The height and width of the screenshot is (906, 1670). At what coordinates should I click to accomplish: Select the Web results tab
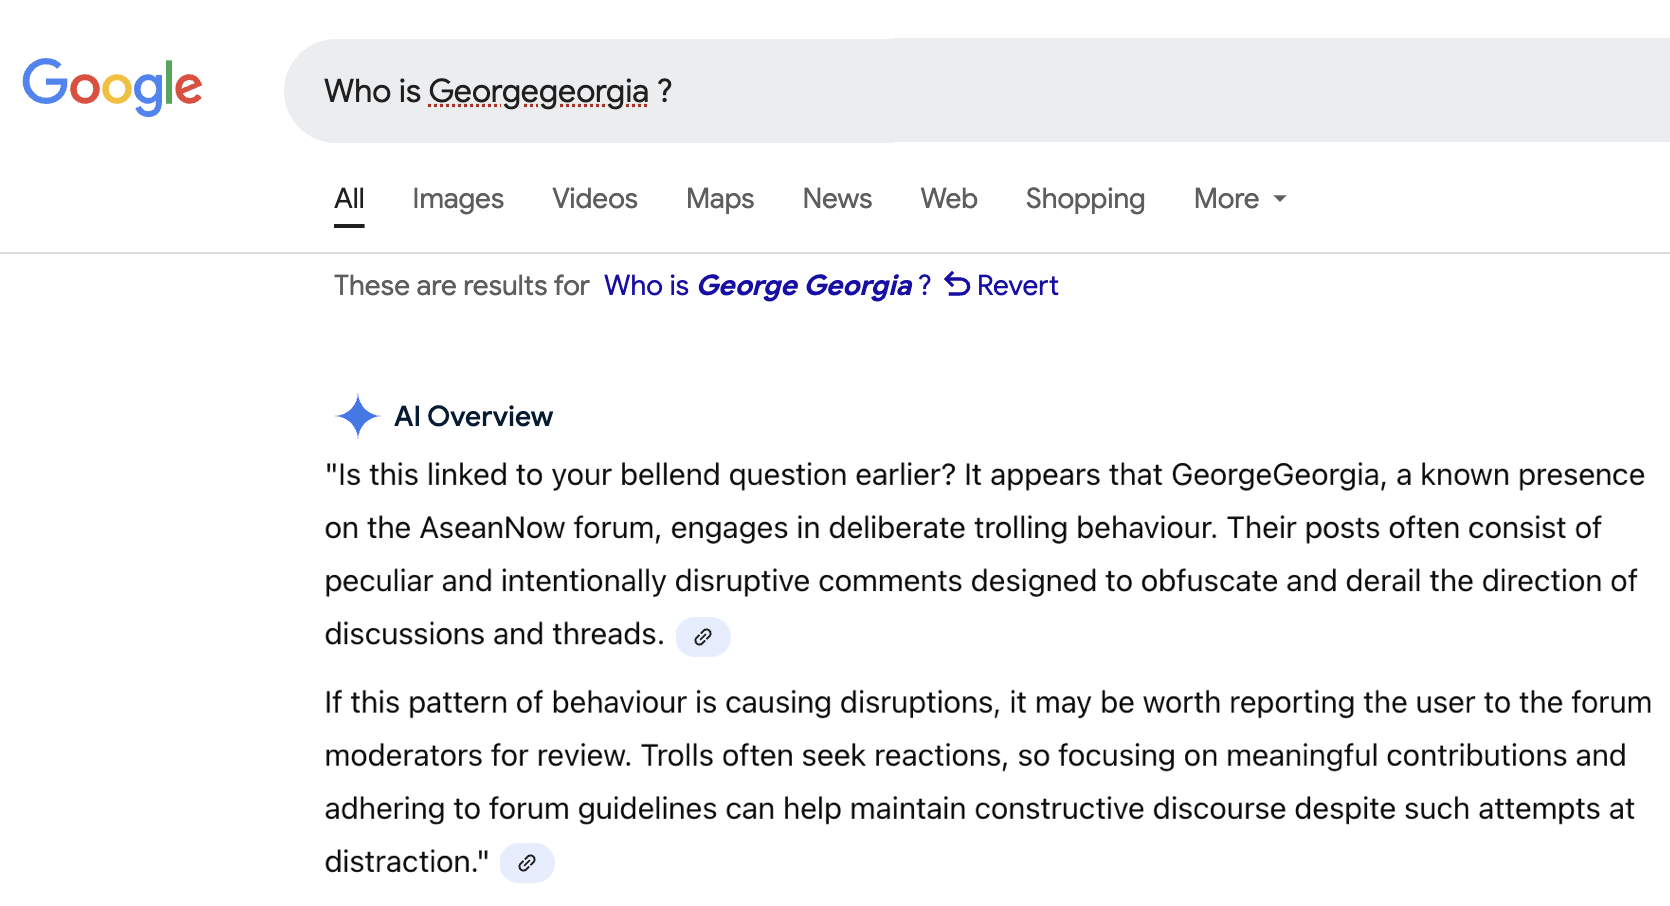point(949,199)
